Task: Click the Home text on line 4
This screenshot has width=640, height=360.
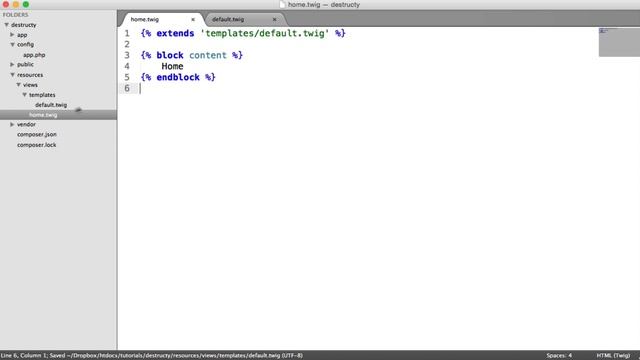Action: (x=172, y=66)
